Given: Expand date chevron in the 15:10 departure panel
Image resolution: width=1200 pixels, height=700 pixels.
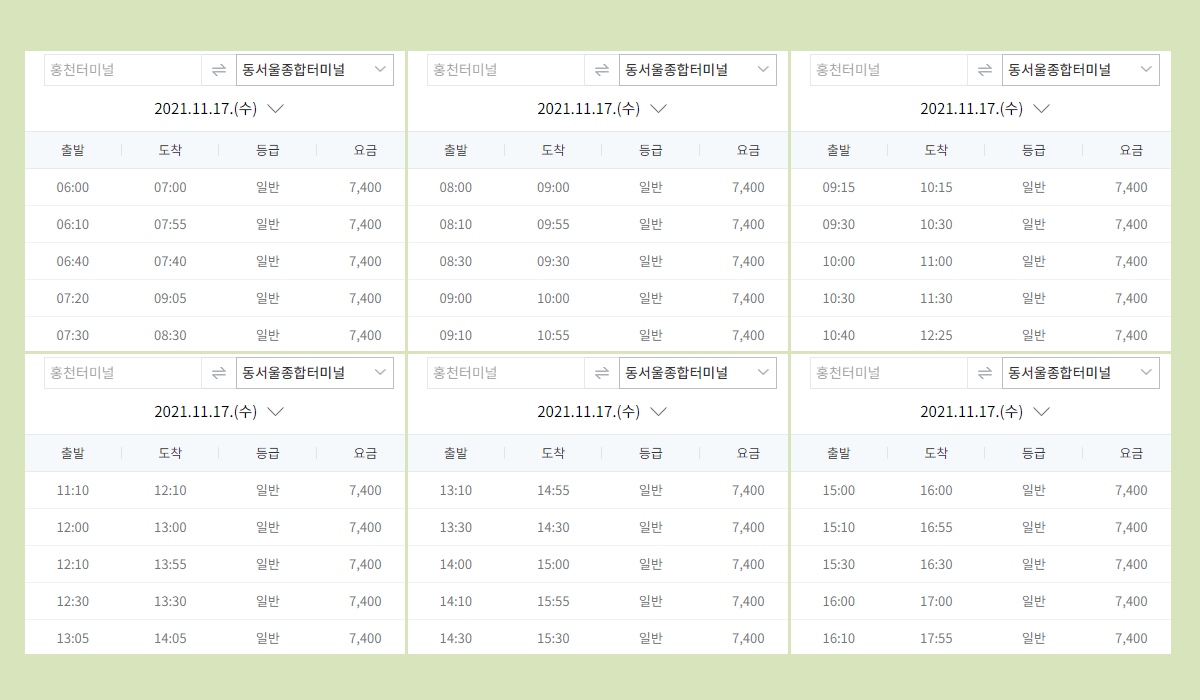Looking at the screenshot, I should 1042,412.
